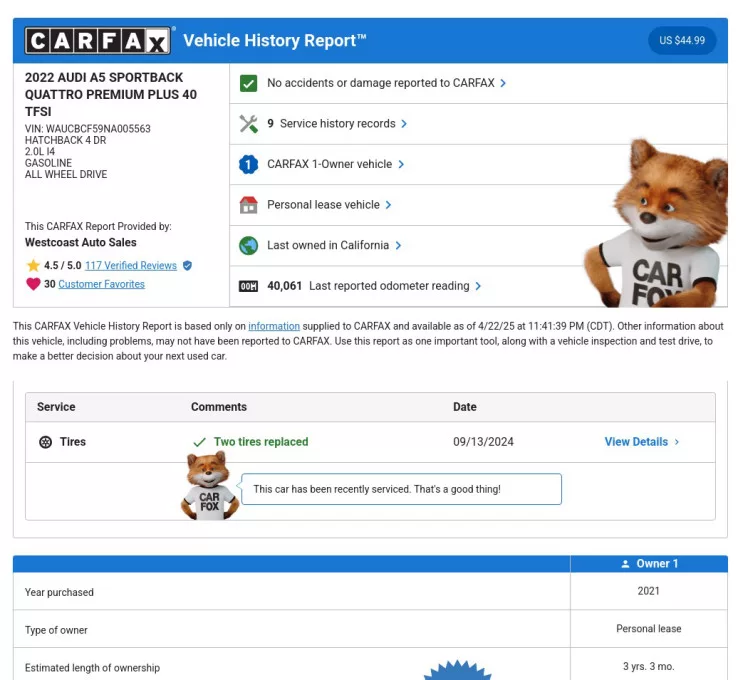The width and height of the screenshot is (743, 680).
Task: Click the gold star rating icon
Action: pyautogui.click(x=33, y=266)
